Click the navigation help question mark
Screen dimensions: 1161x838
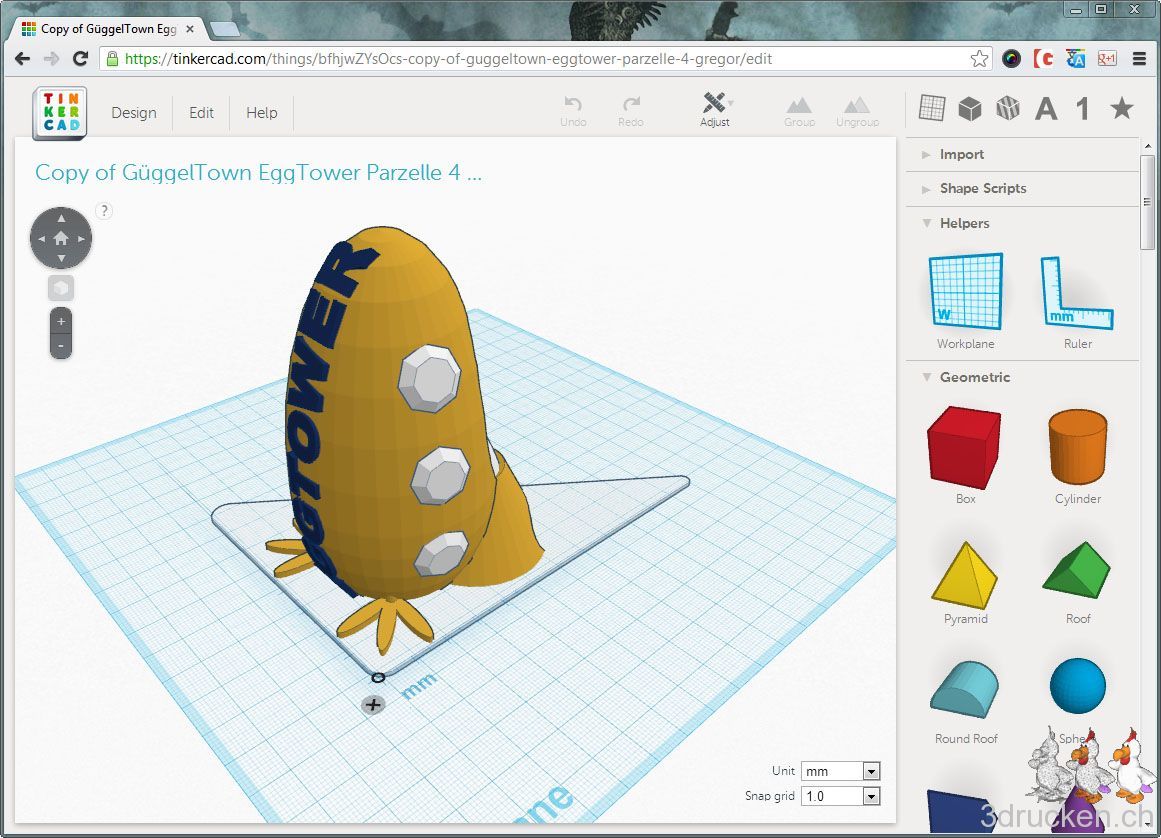coord(104,211)
